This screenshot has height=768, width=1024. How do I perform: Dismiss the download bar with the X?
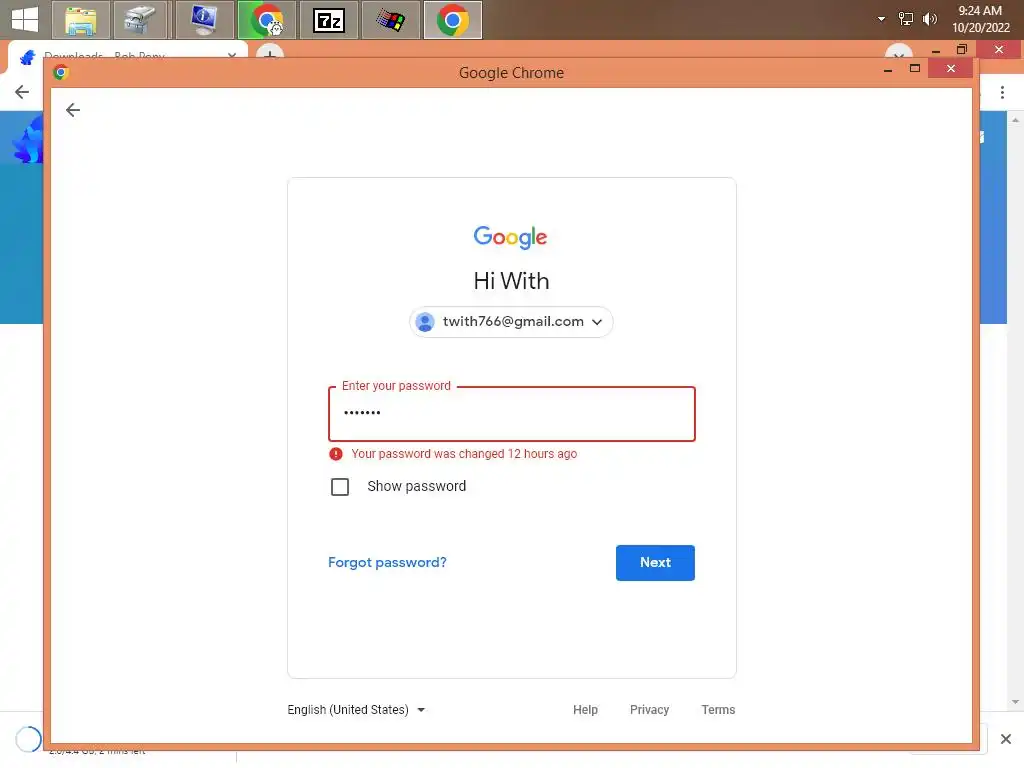1006,739
